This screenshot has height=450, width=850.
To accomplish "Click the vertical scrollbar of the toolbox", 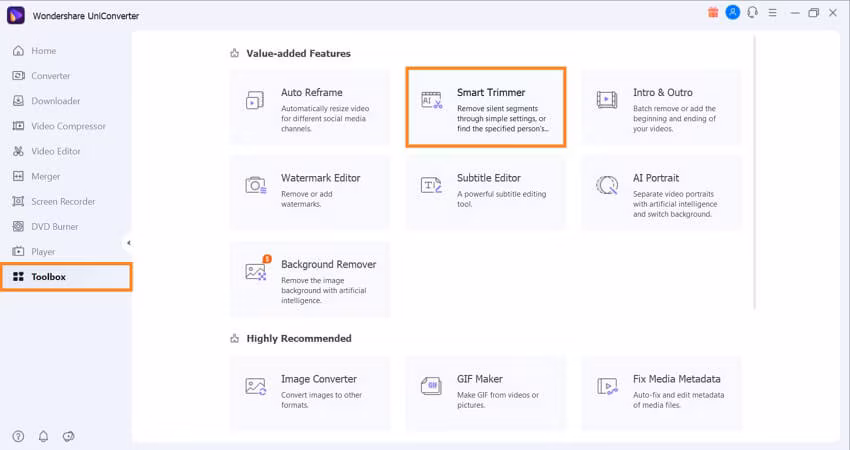I will coord(754,172).
